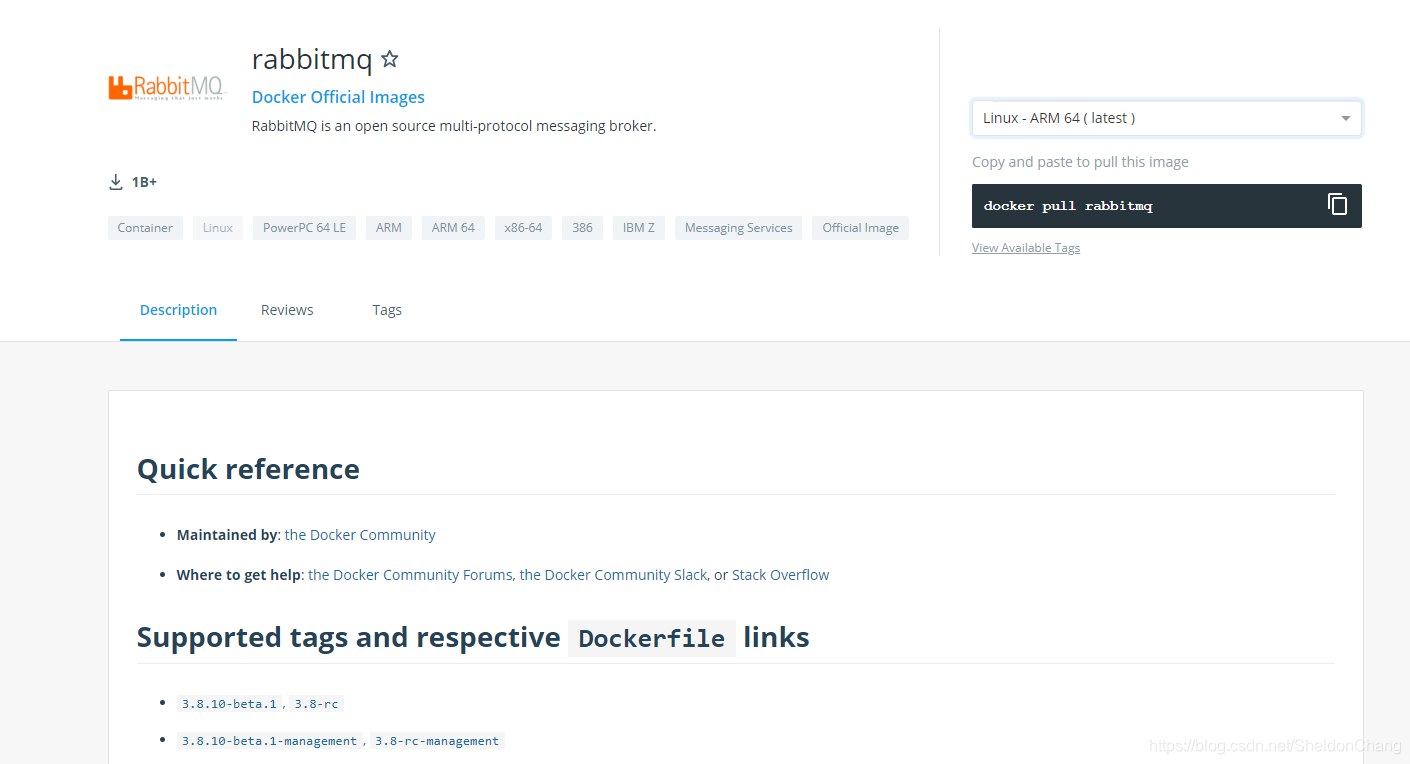The width and height of the screenshot is (1410, 764).
Task: Select the x86-64 tag chip
Action: pyautogui.click(x=523, y=228)
